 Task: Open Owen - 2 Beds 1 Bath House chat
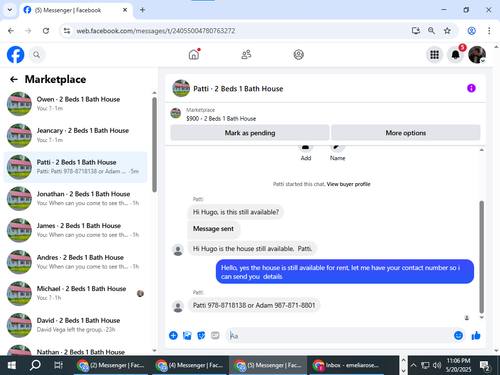tap(76, 104)
